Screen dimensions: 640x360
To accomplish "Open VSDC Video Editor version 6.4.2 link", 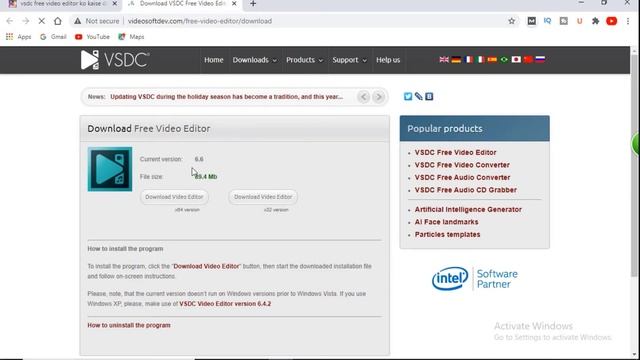I will tap(225, 304).
